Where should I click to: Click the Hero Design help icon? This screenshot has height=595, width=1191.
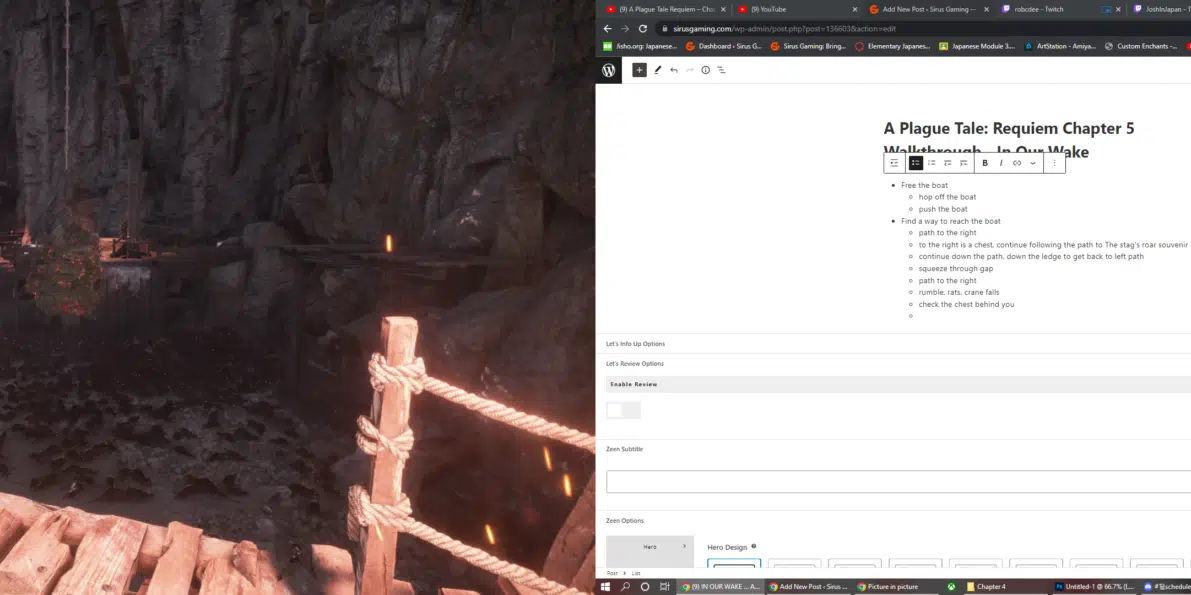coord(754,546)
